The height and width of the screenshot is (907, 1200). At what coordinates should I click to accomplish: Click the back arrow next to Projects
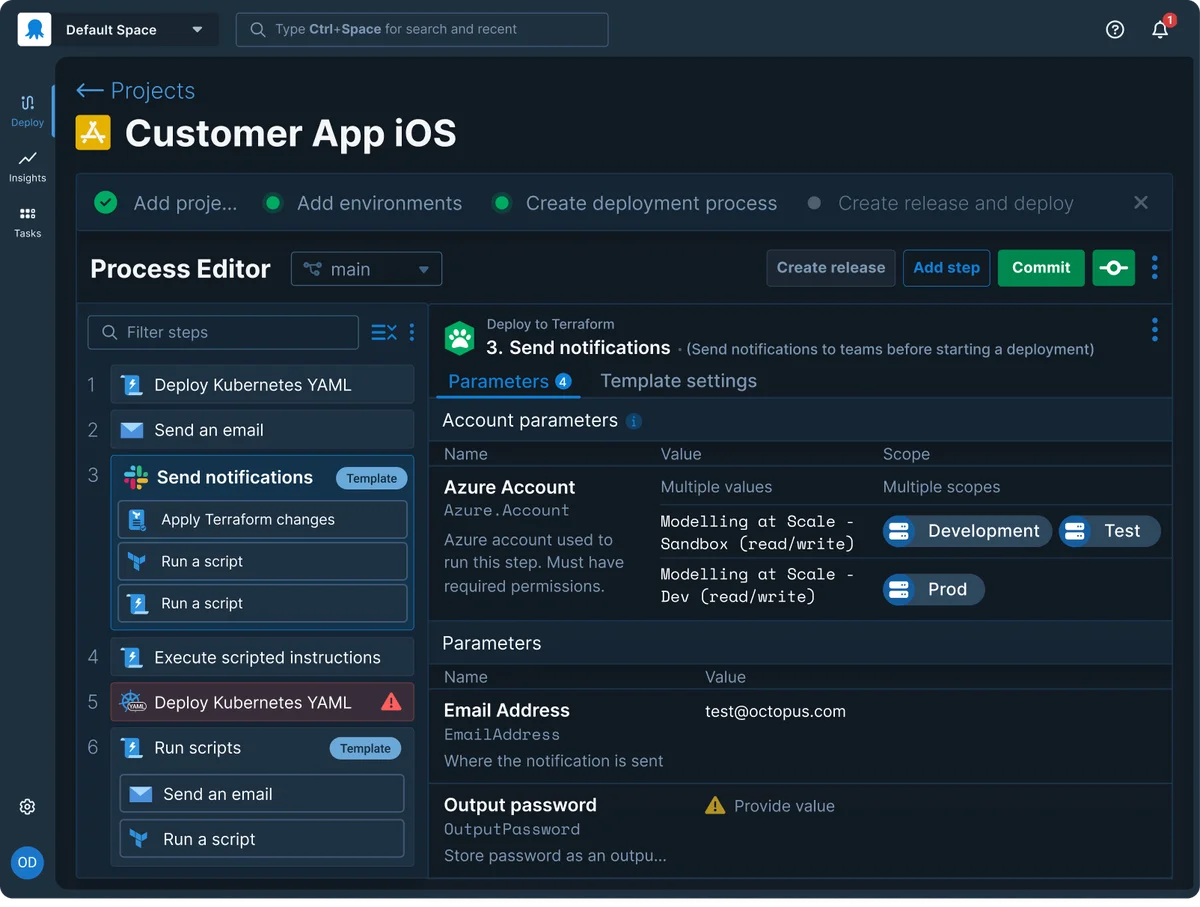90,91
